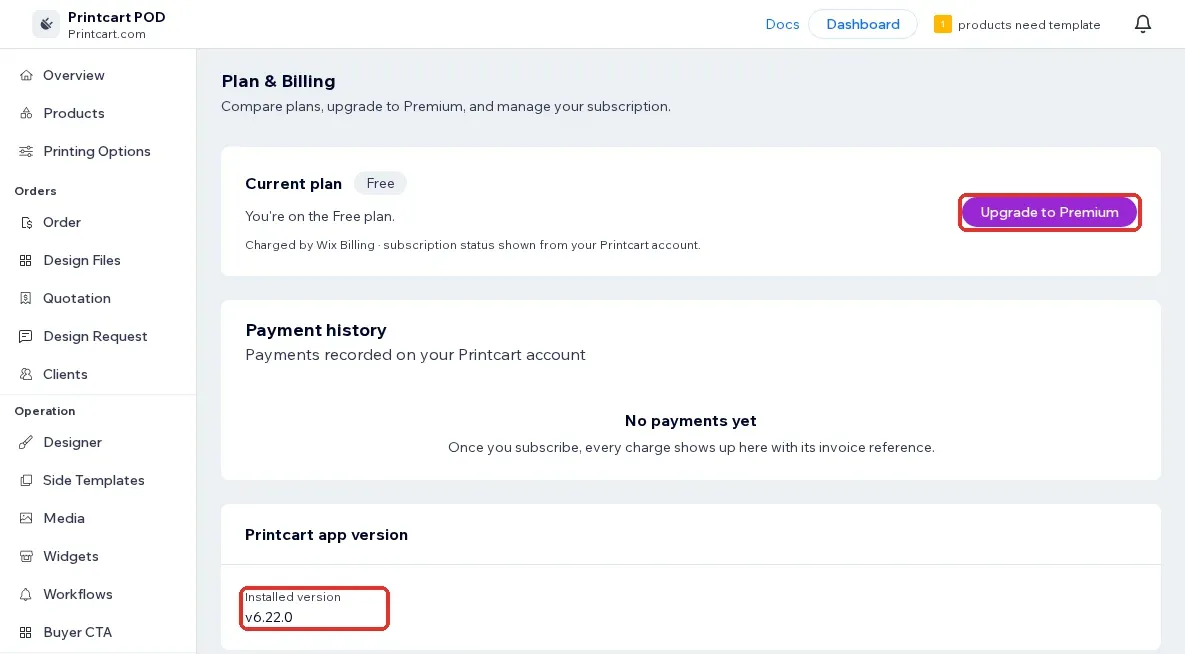This screenshot has width=1185, height=654.
Task: Open Printing Options section
Action: tap(97, 151)
